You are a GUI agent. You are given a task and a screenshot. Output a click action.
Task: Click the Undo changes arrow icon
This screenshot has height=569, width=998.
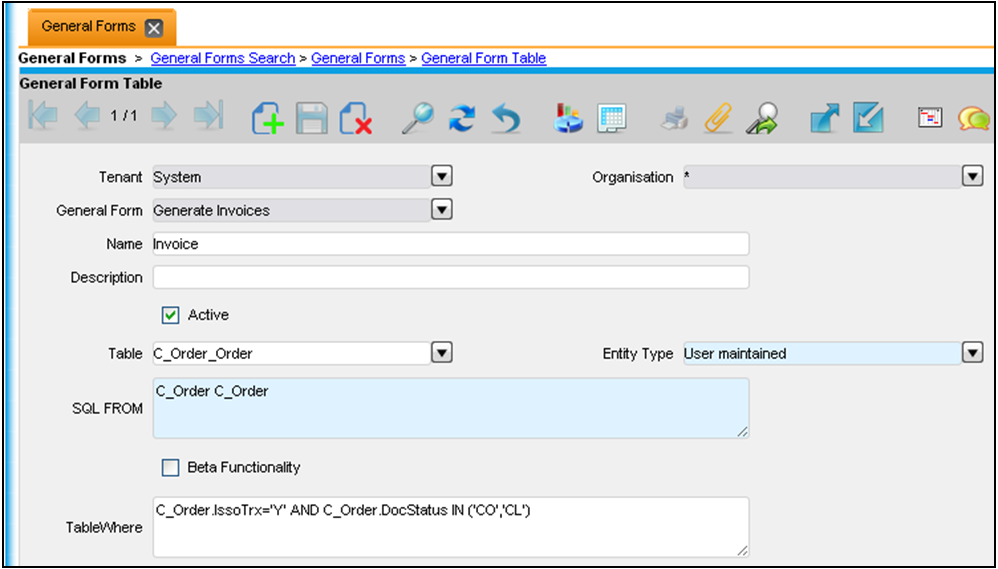506,118
